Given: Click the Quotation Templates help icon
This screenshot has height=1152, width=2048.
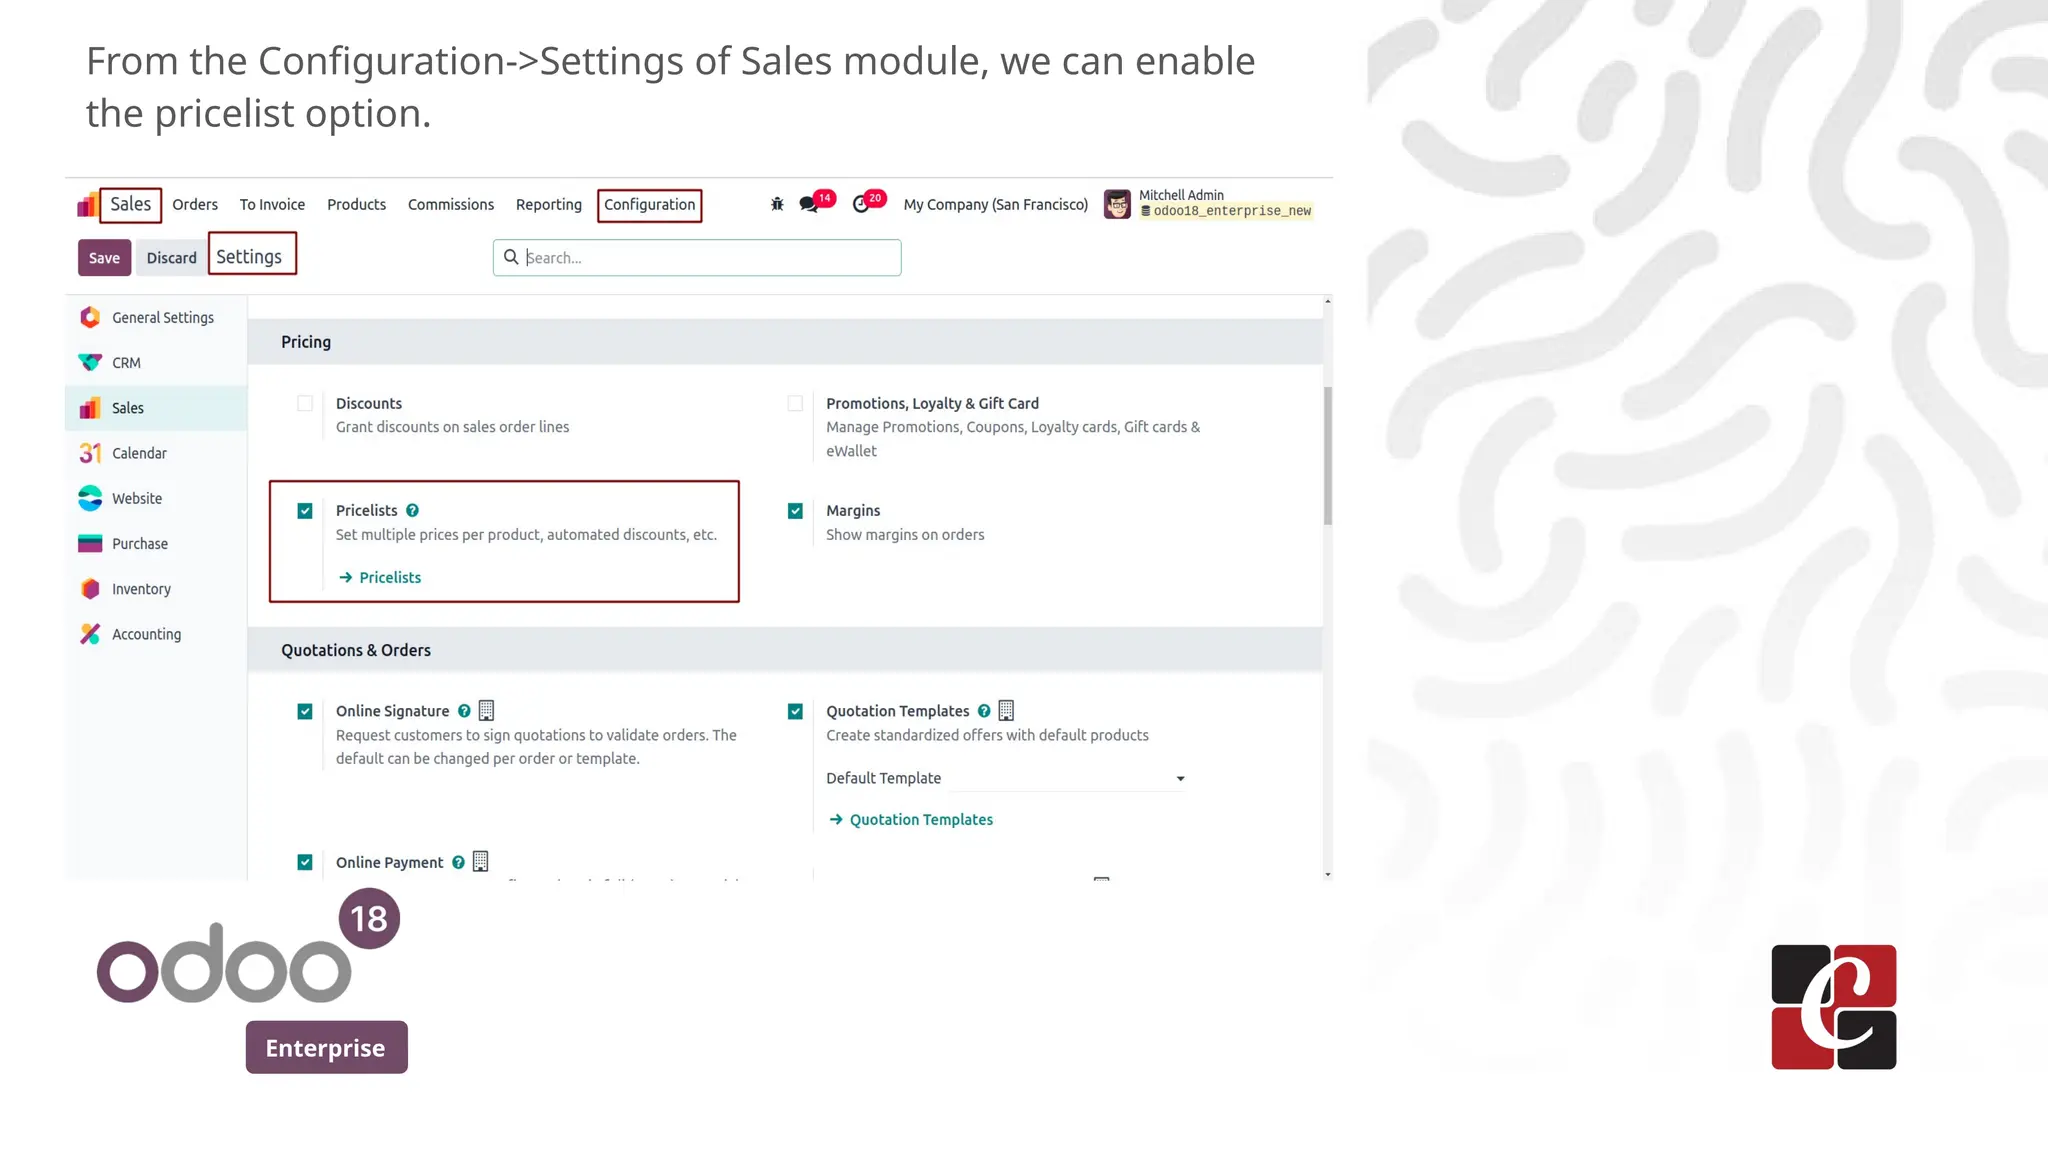Looking at the screenshot, I should (x=984, y=711).
